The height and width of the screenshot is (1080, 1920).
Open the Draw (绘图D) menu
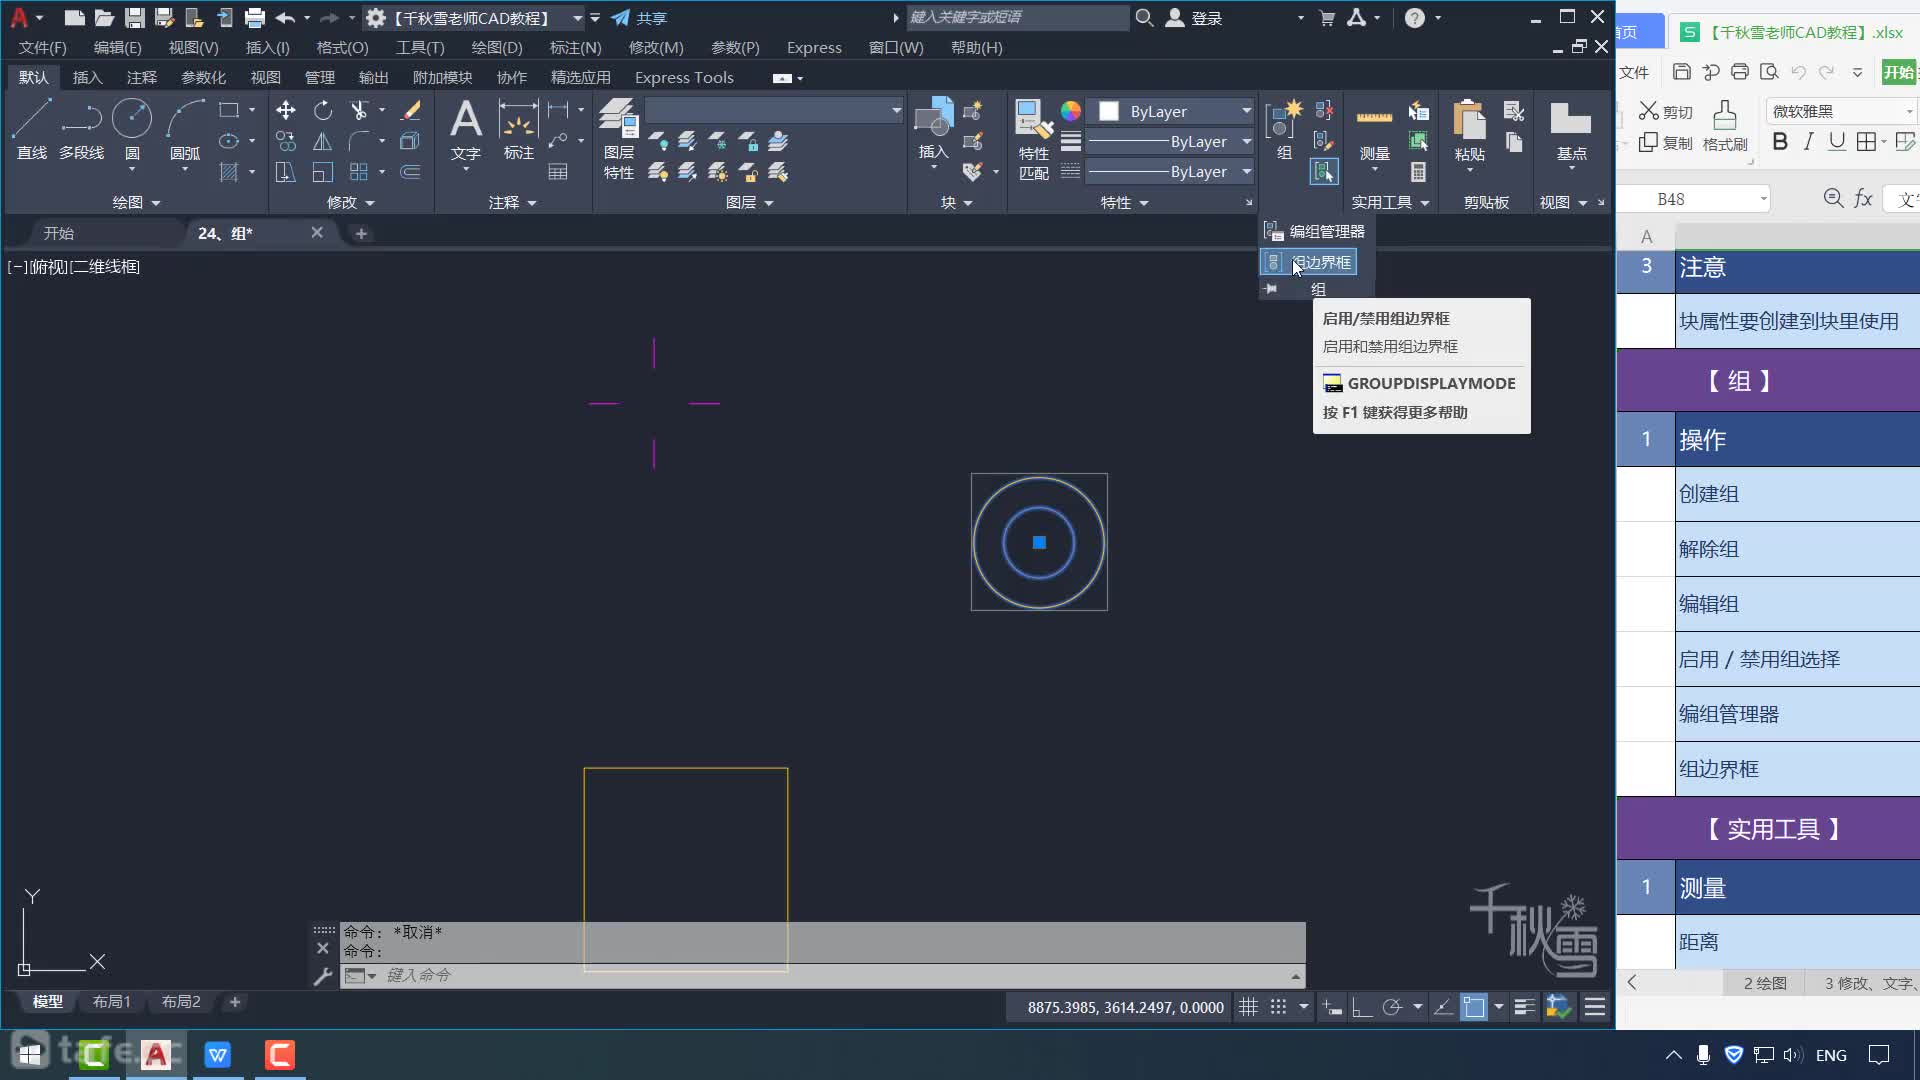(497, 47)
